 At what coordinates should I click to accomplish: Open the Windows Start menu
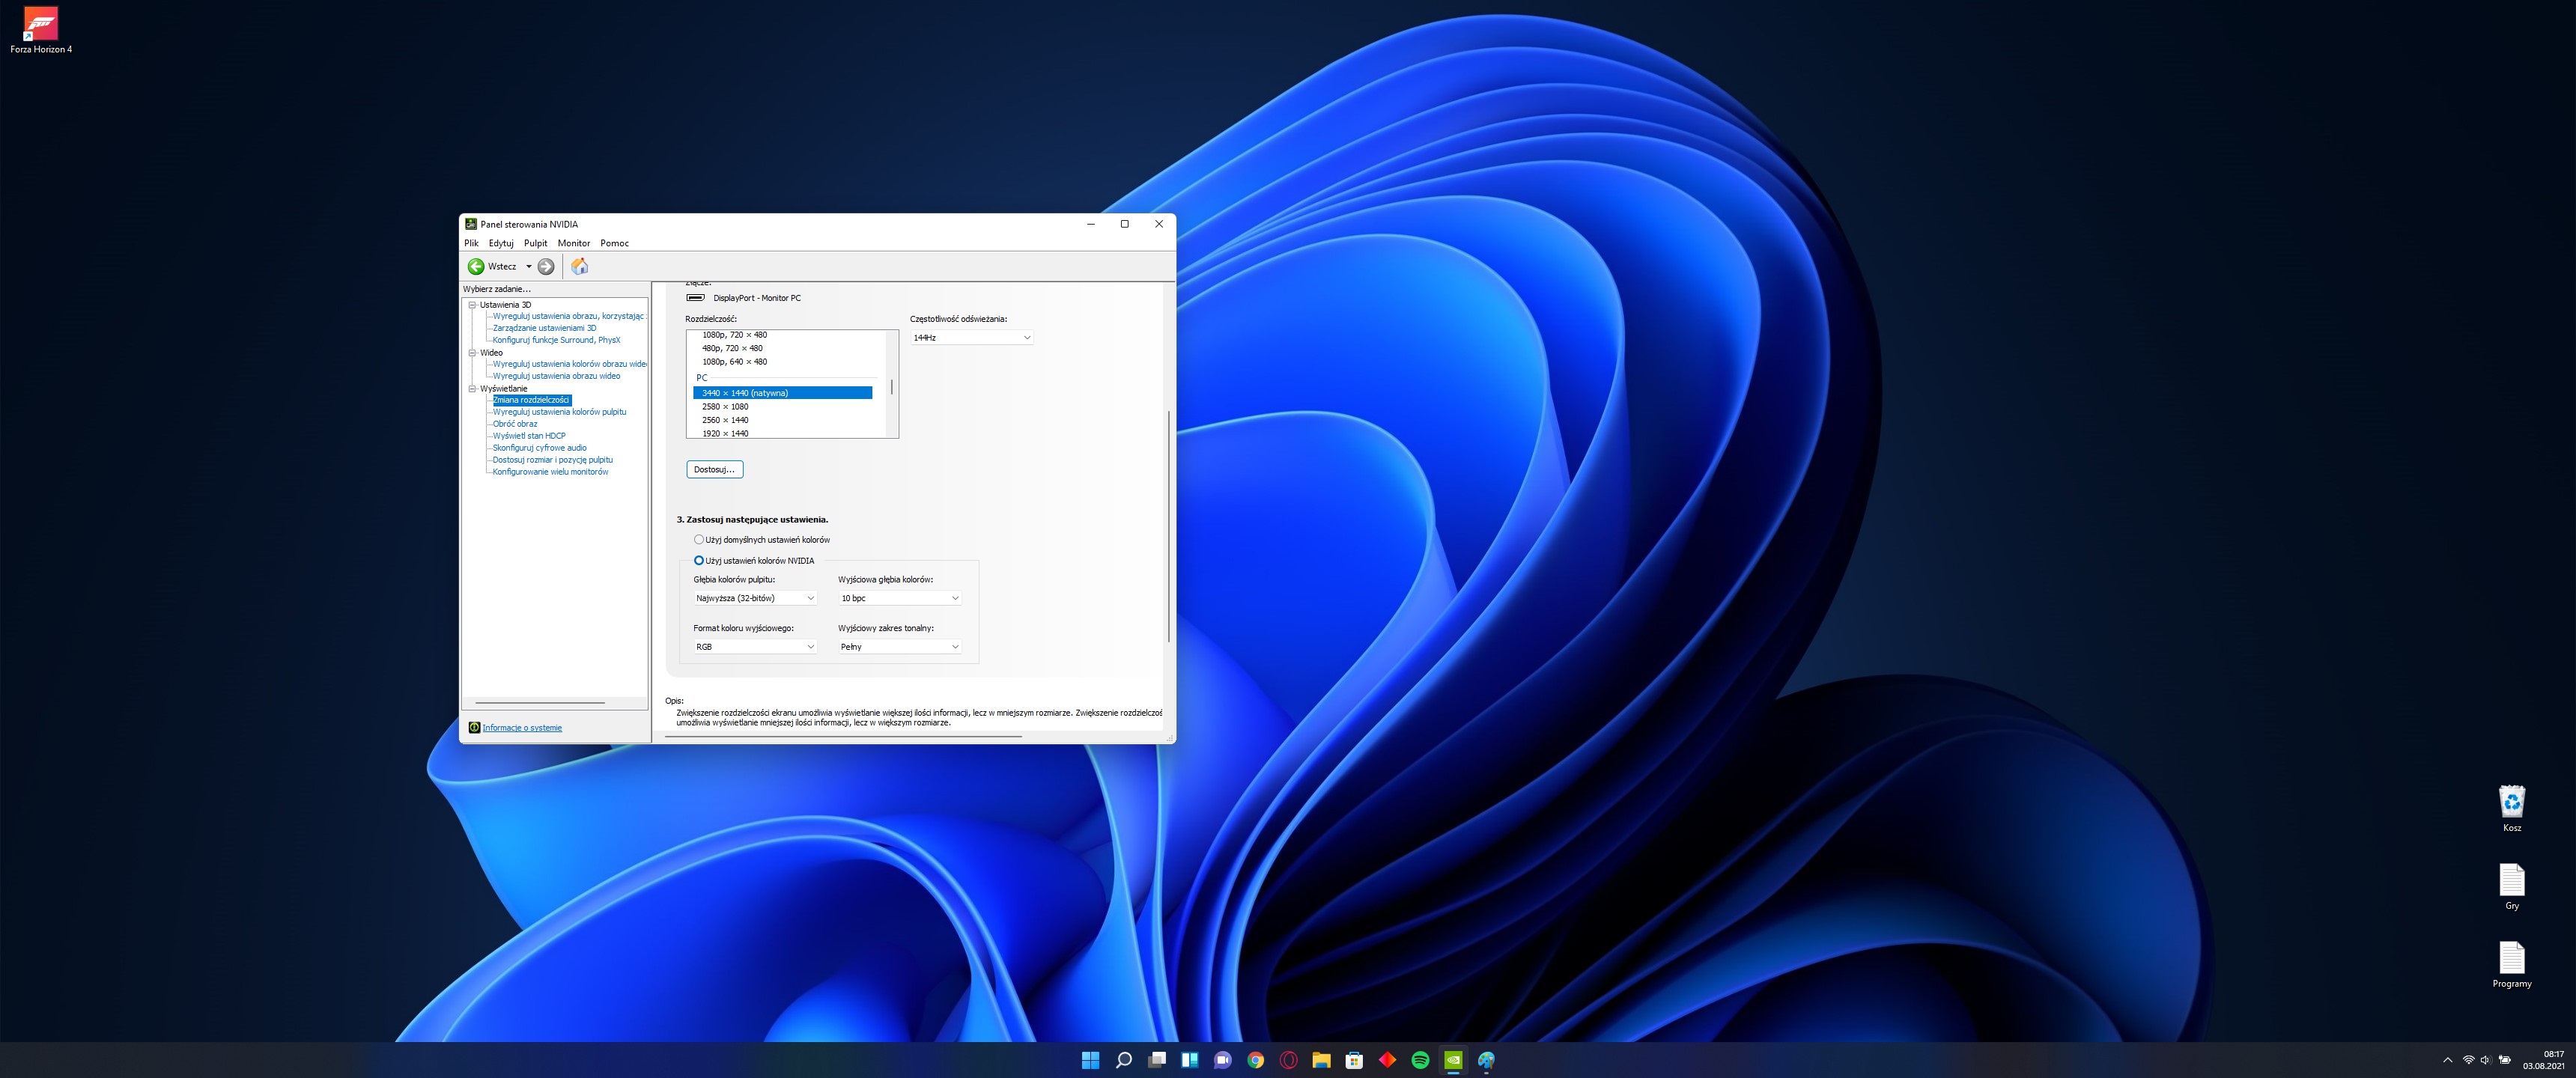(x=1090, y=1060)
